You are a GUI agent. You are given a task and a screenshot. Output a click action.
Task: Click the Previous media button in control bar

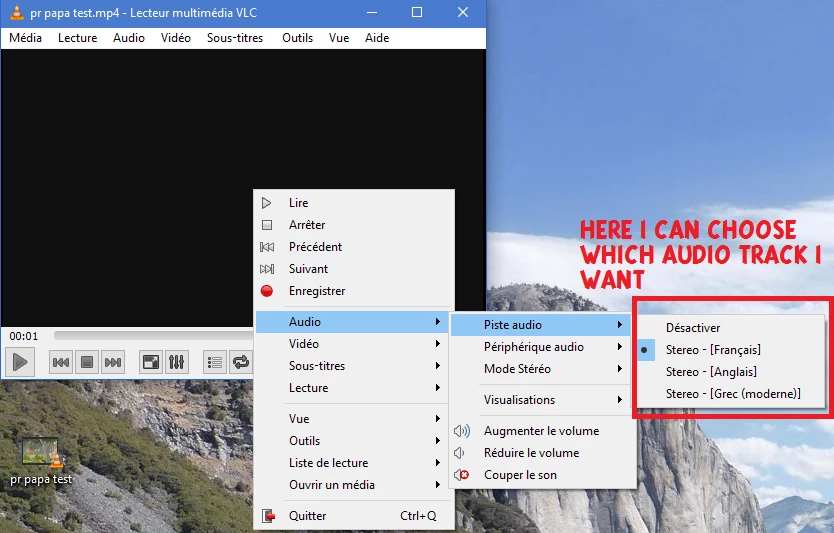pos(61,362)
